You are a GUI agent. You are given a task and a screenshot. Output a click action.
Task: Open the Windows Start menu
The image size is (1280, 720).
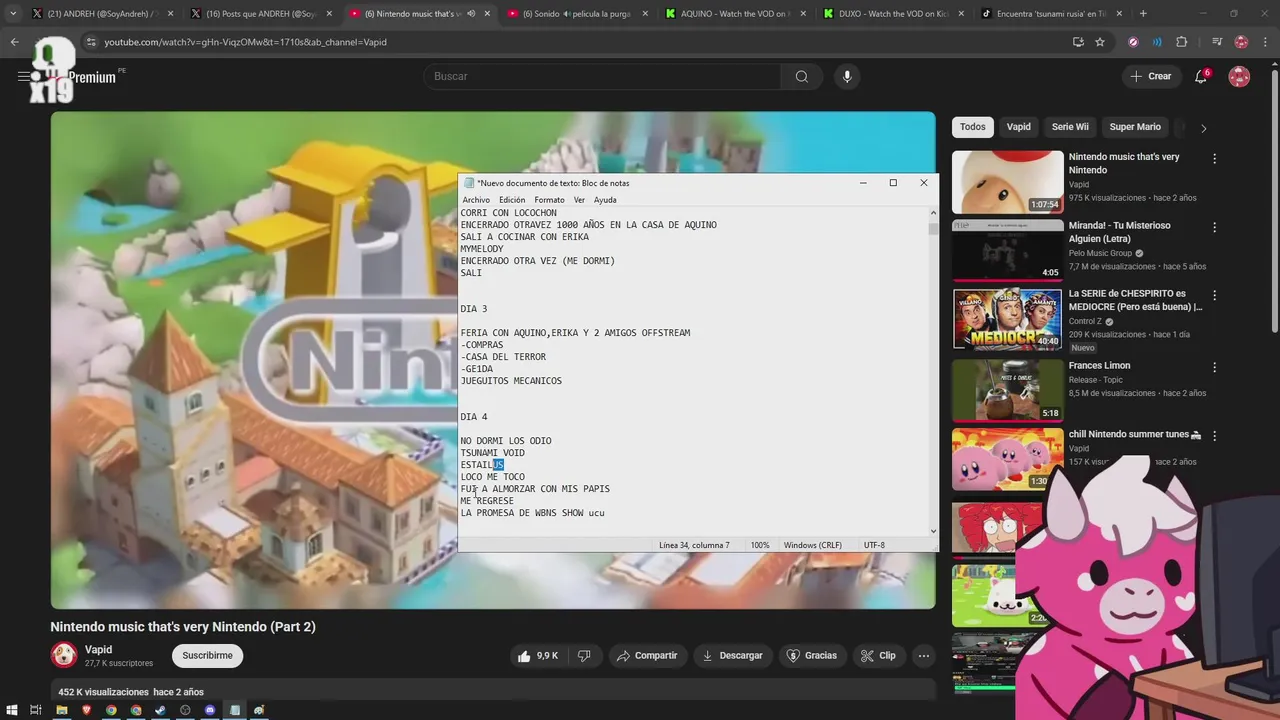point(12,710)
